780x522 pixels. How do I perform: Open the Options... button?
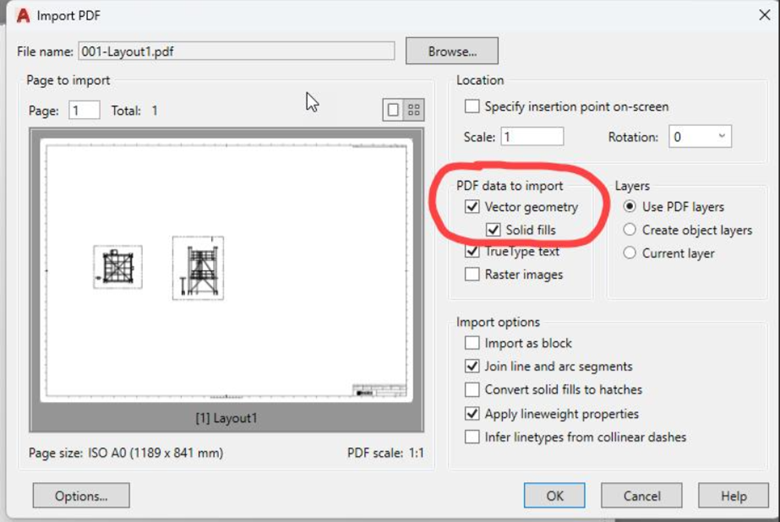click(x=81, y=496)
